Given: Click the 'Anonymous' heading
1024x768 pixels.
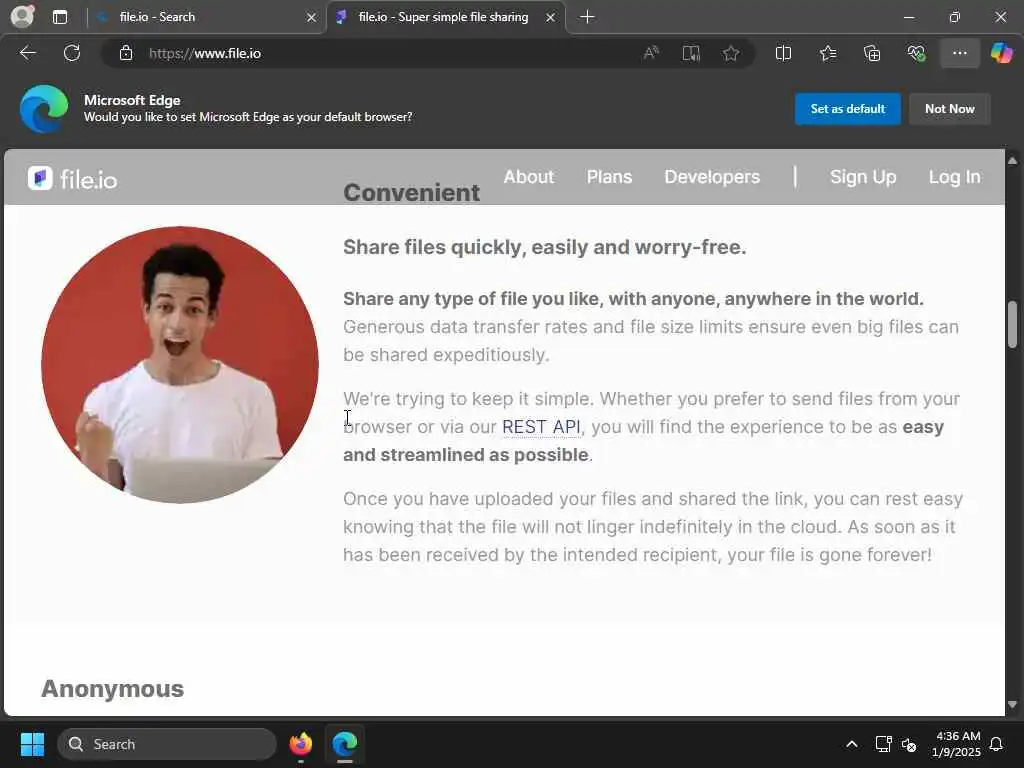Looking at the screenshot, I should tap(112, 689).
